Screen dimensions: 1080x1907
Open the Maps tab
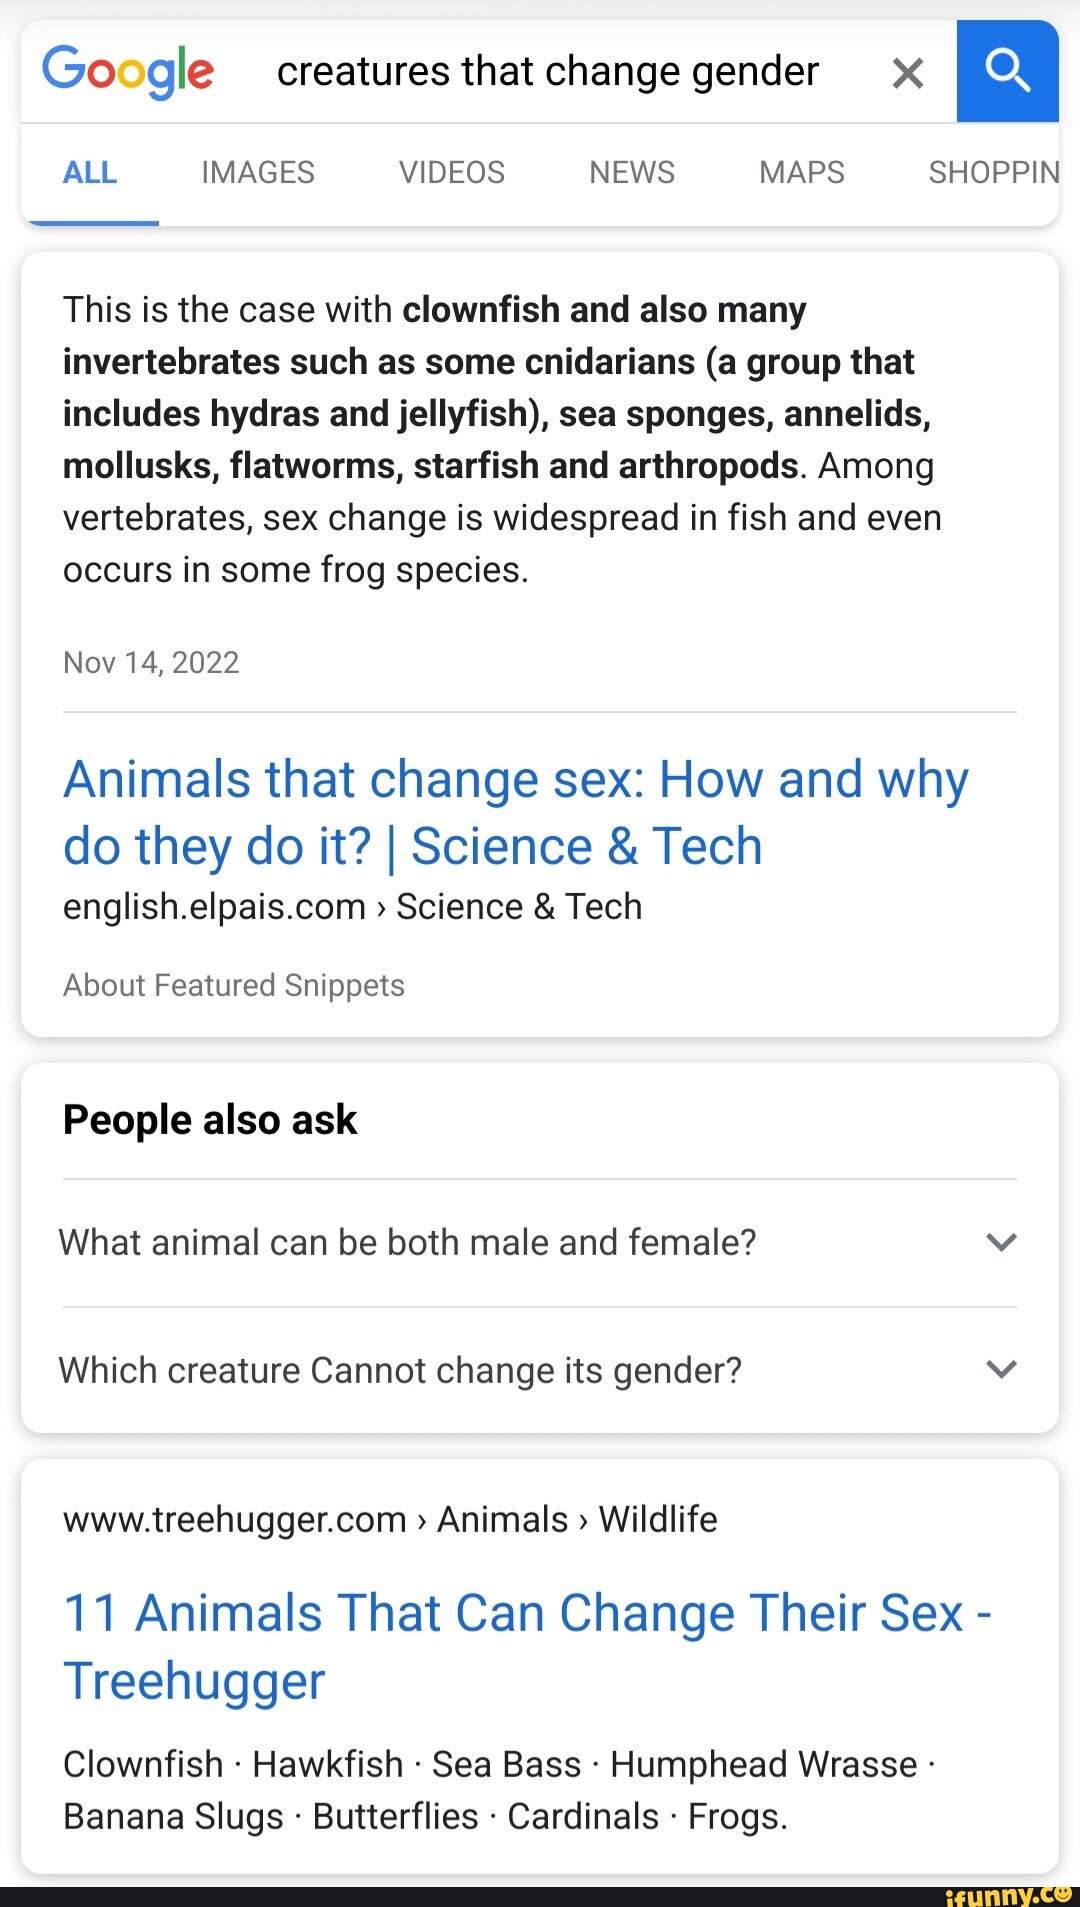click(801, 173)
